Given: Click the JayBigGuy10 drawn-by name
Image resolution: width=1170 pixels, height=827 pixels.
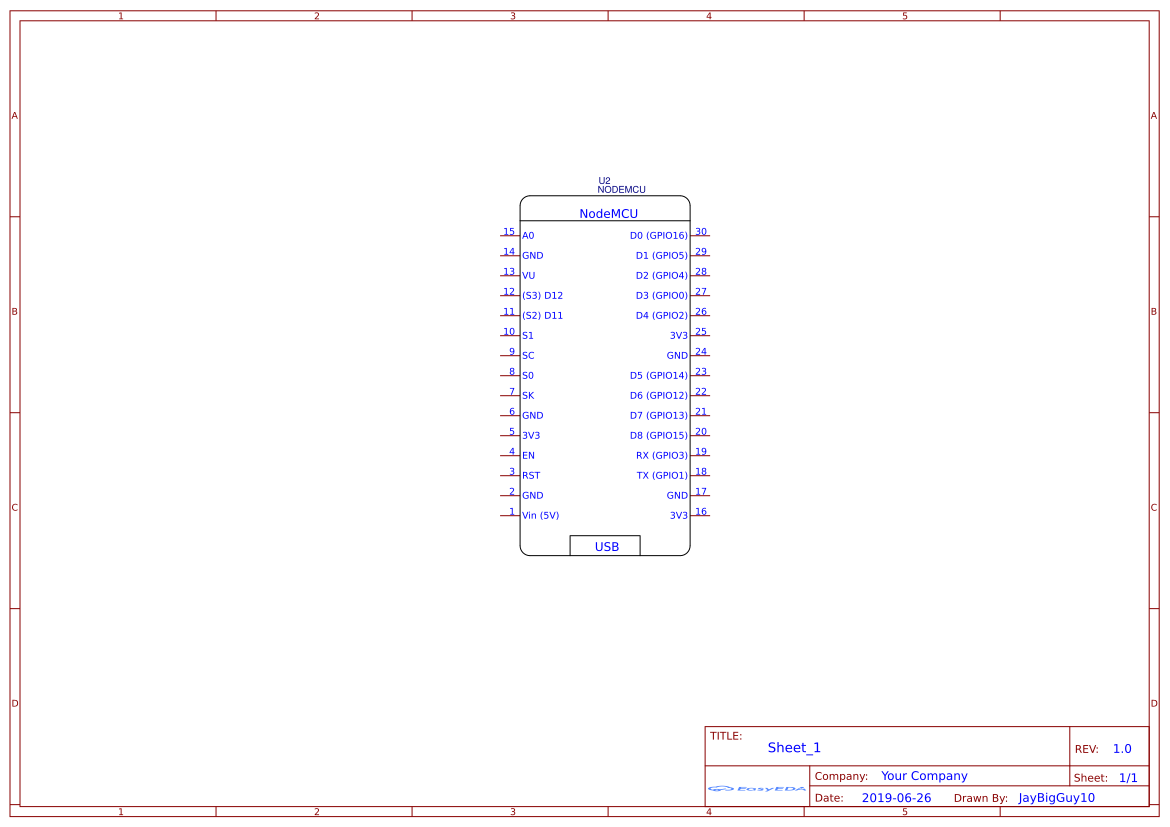Looking at the screenshot, I should click(x=1057, y=797).
